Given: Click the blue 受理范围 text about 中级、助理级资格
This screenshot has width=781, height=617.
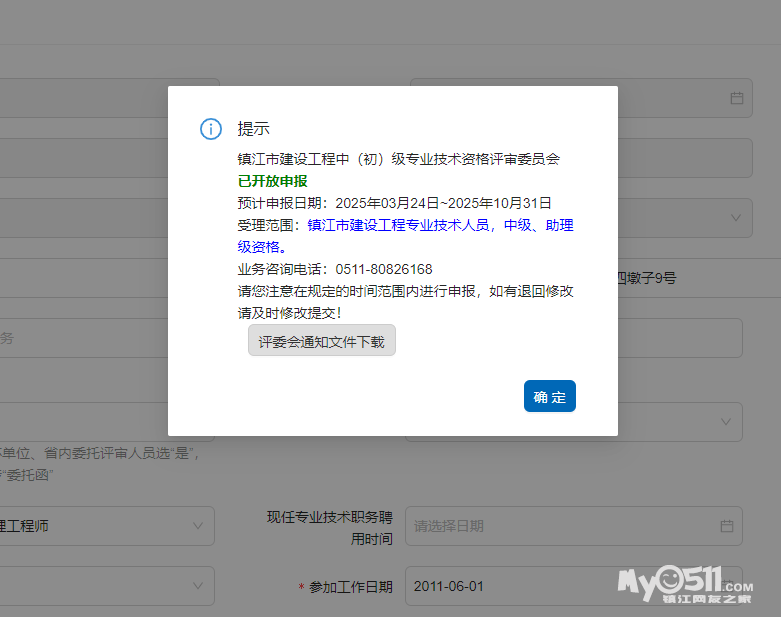Looking at the screenshot, I should tap(440, 236).
